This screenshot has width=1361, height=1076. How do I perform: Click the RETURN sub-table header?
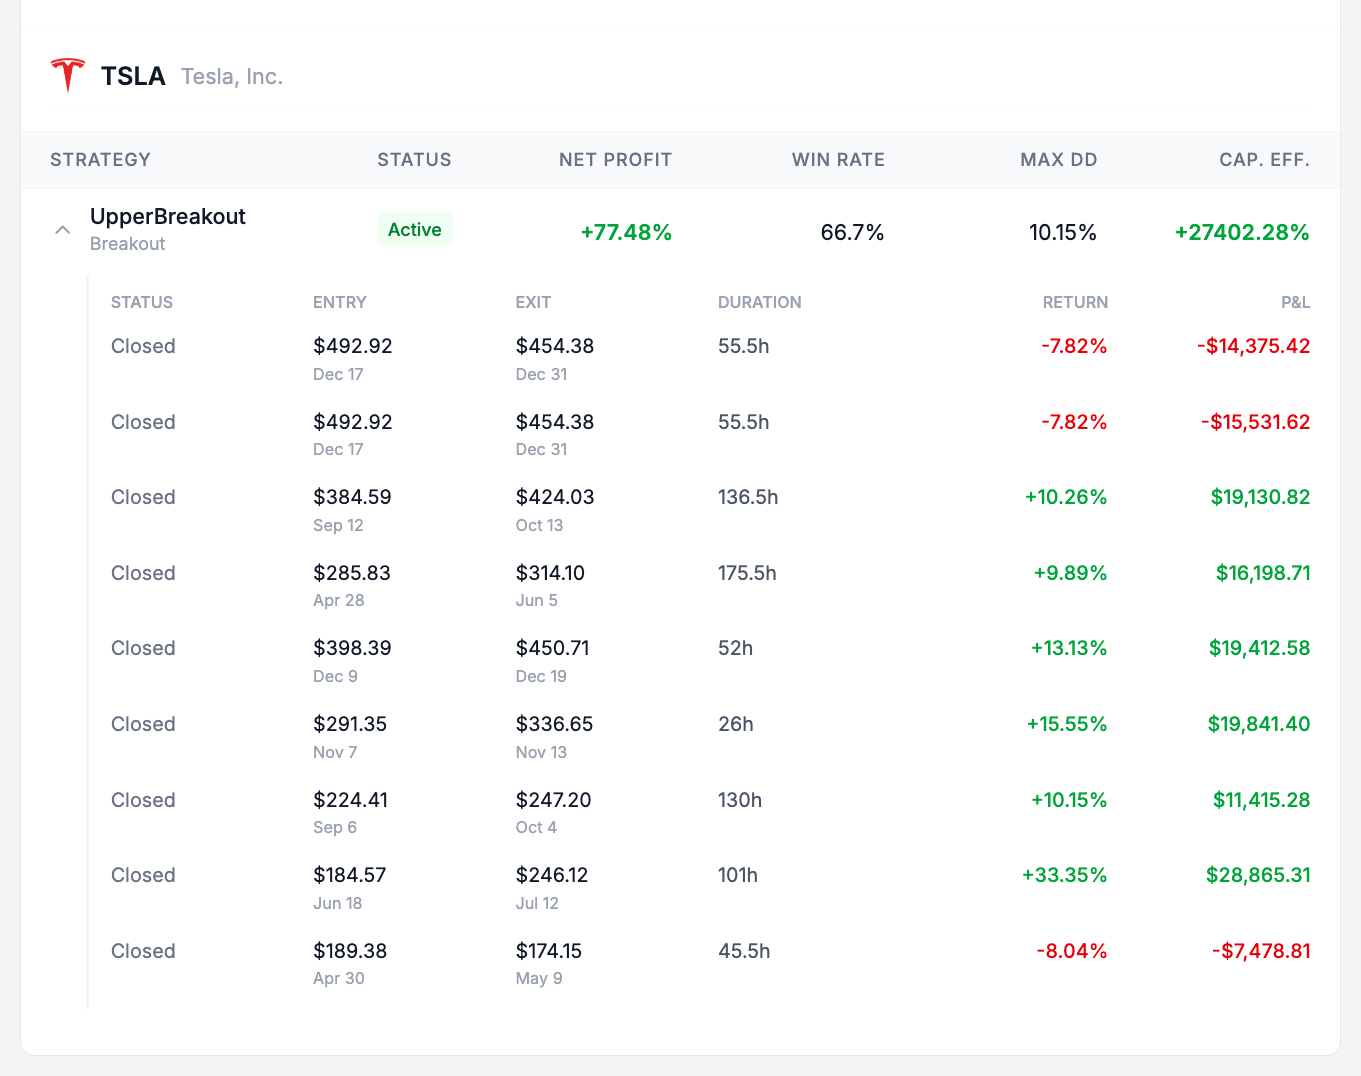coord(1074,302)
